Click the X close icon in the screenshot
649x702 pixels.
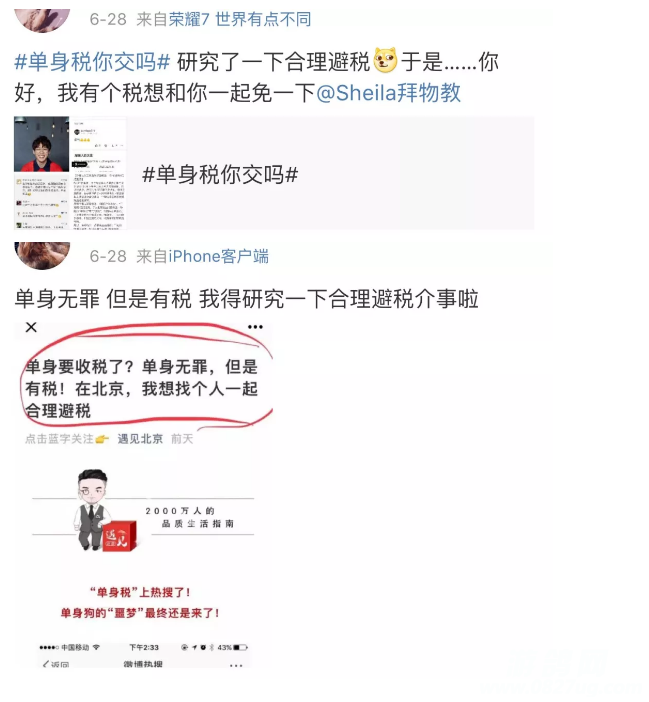(x=31, y=327)
